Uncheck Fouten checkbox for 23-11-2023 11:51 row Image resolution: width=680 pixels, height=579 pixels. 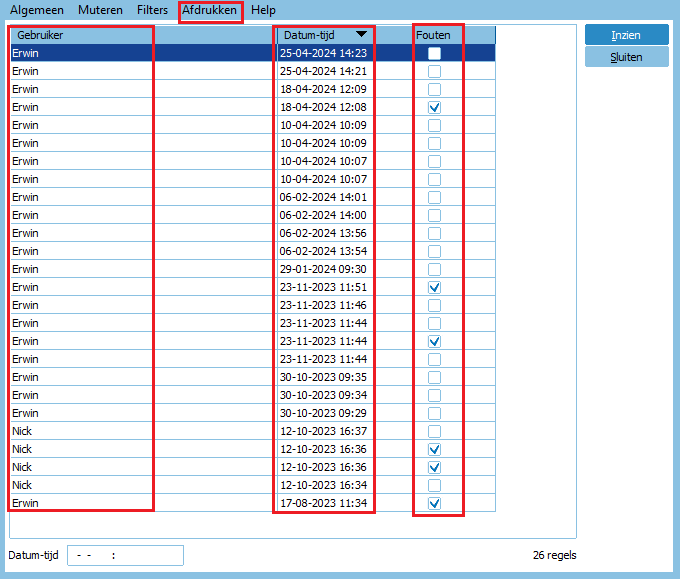(x=434, y=287)
